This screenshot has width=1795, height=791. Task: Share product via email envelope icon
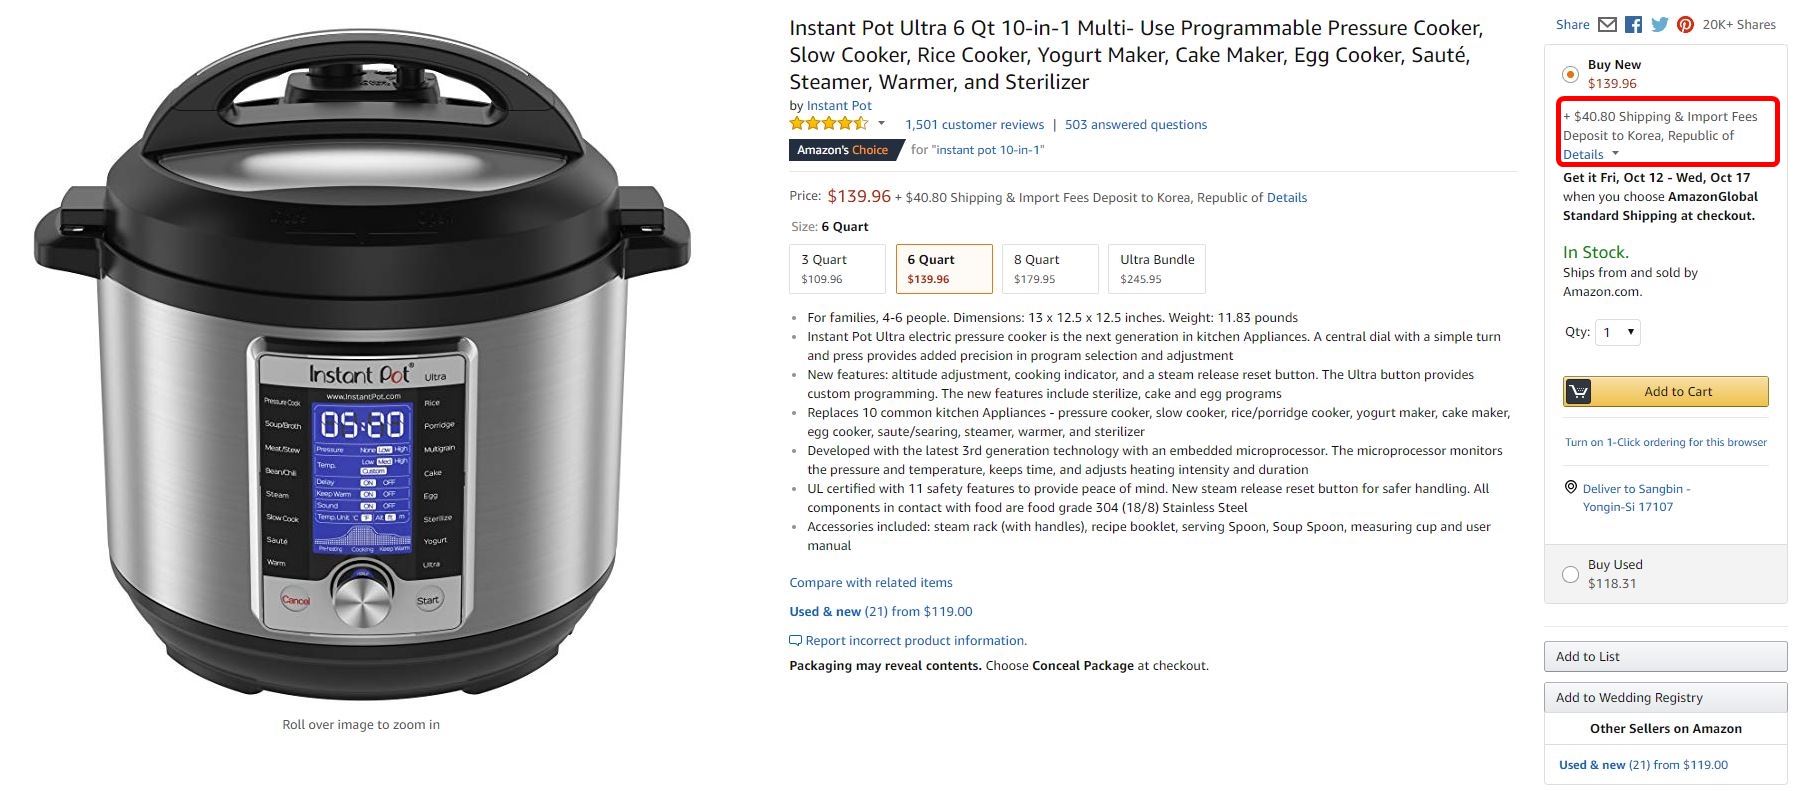(x=1607, y=24)
